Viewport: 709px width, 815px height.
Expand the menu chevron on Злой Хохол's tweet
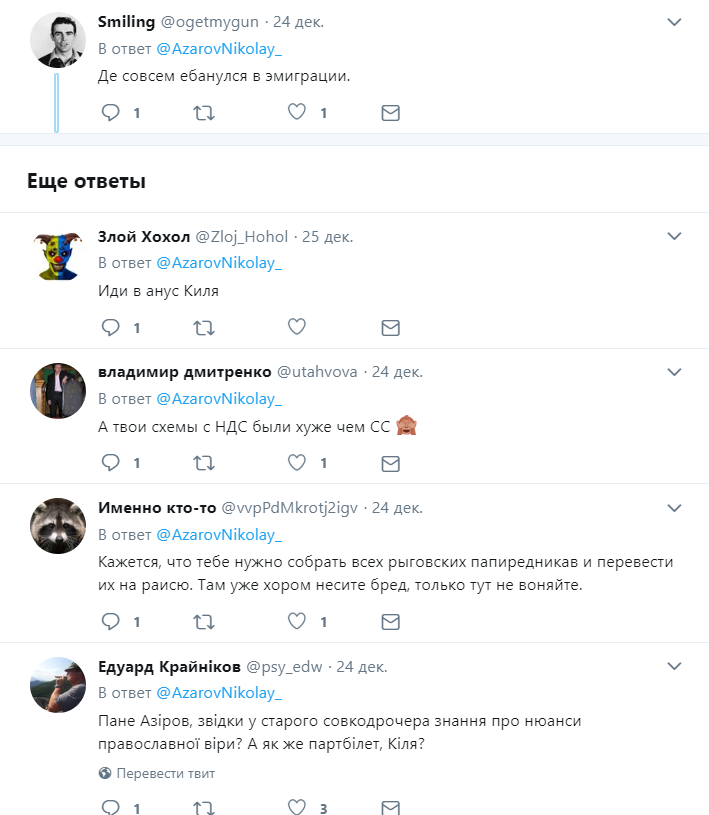[674, 236]
